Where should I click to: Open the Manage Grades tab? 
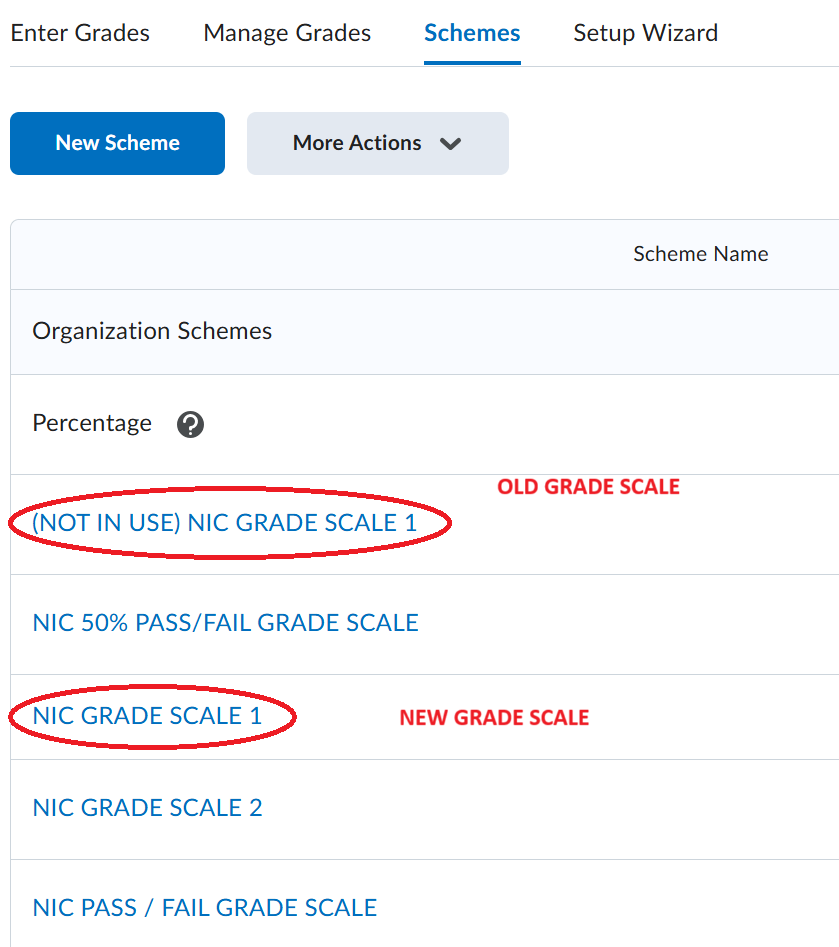(x=287, y=33)
